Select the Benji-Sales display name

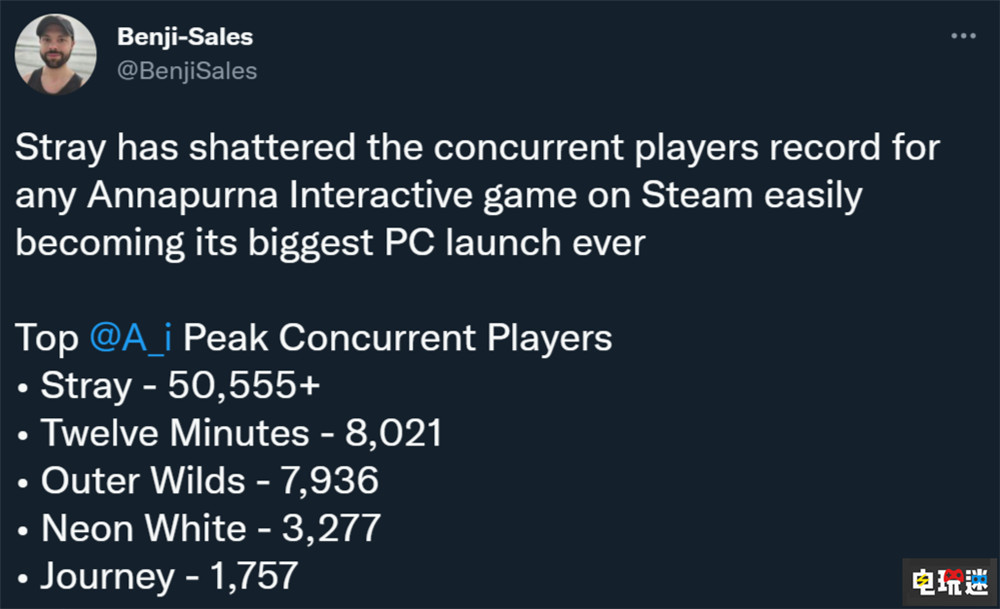tap(184, 36)
